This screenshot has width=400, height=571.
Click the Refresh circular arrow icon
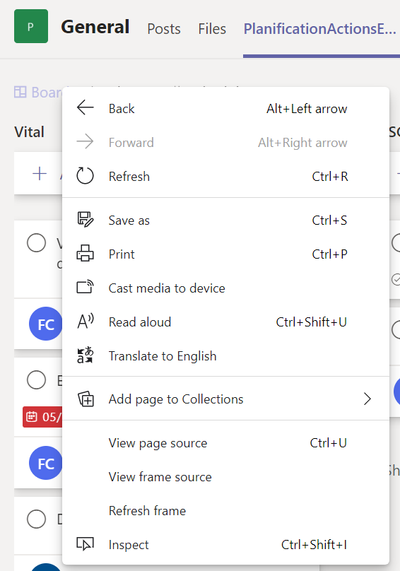point(85,176)
